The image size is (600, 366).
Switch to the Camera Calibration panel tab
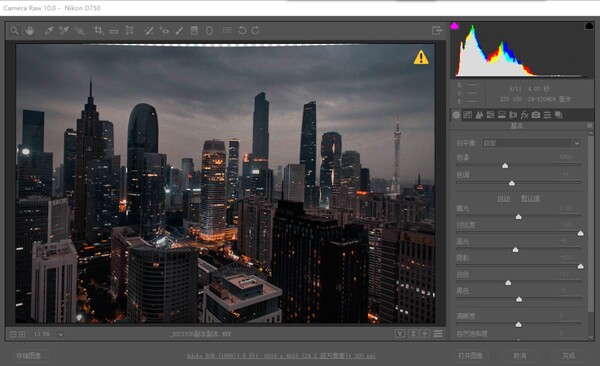click(536, 115)
